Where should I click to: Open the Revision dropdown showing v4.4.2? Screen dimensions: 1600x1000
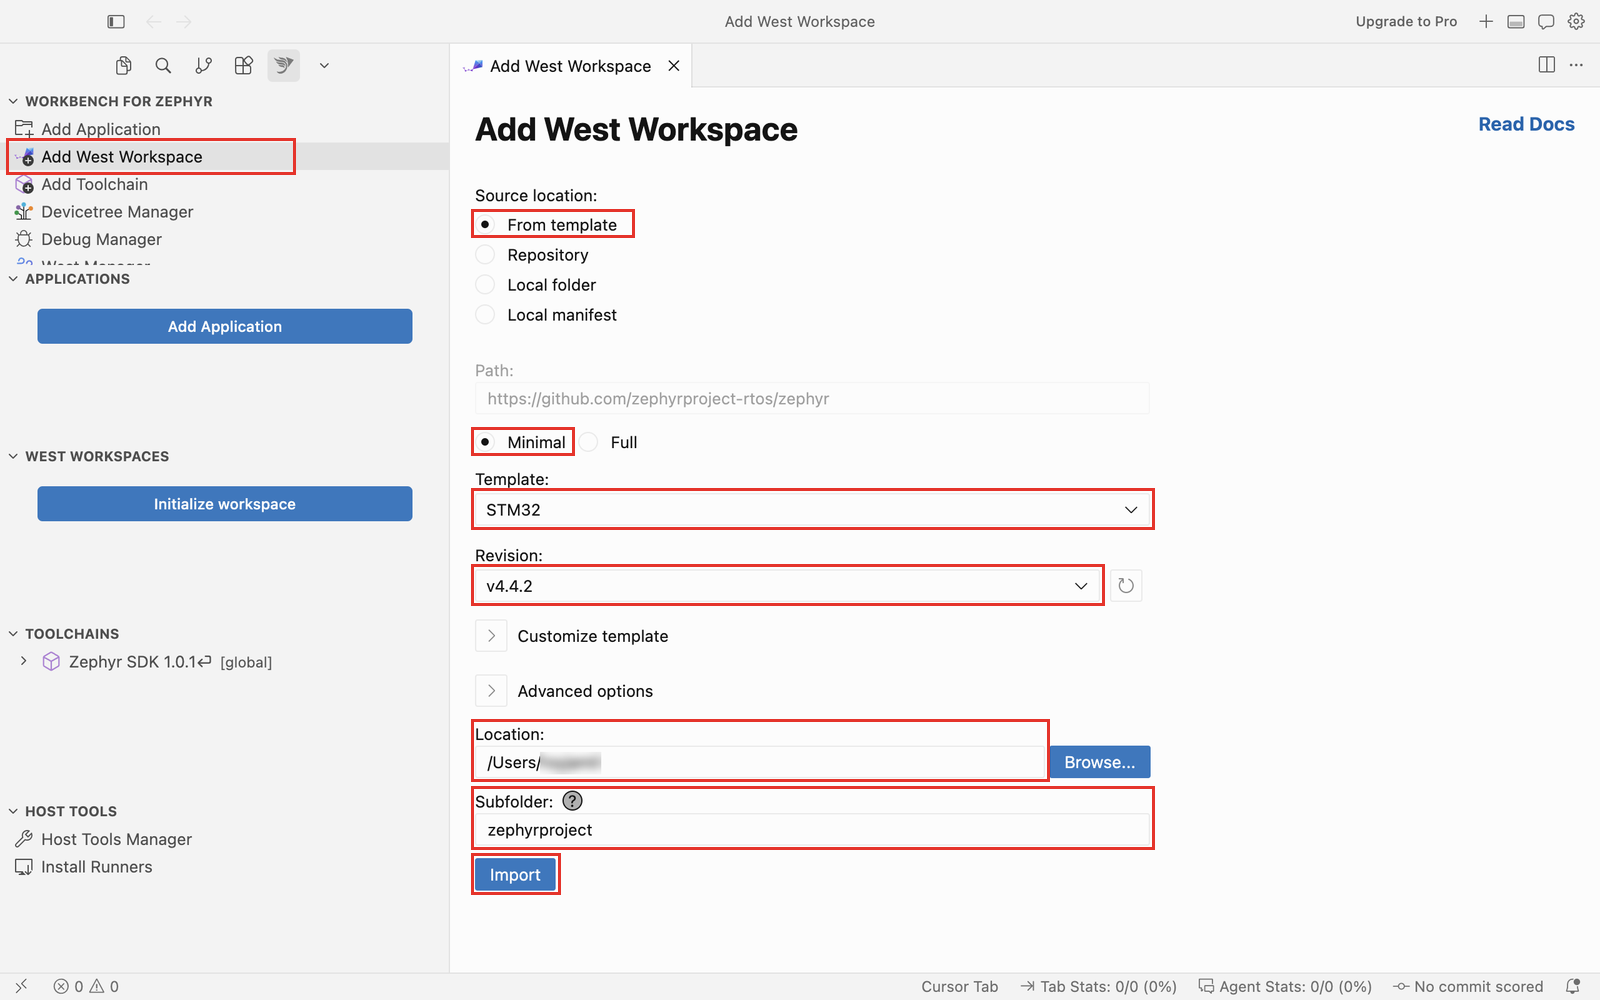pos(788,586)
